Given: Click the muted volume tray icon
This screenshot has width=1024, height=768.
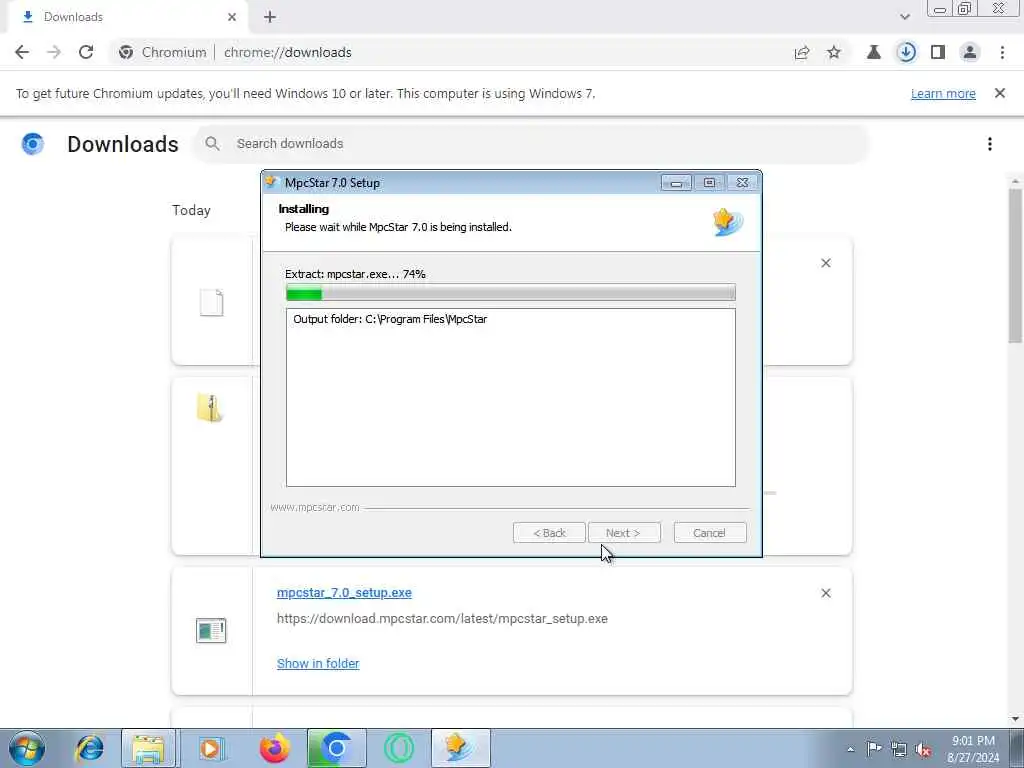Looking at the screenshot, I should point(923,750).
